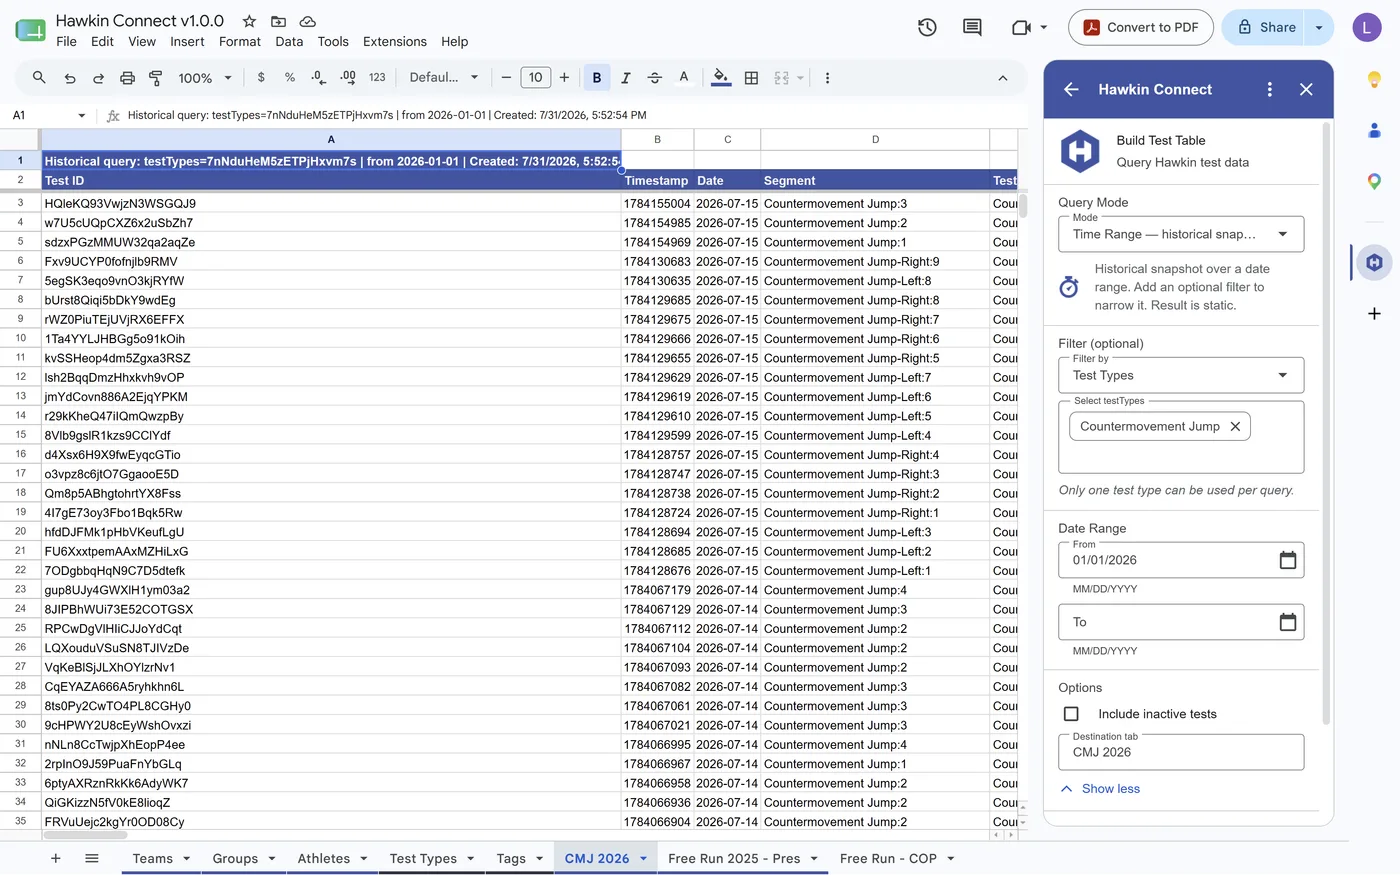The width and height of the screenshot is (1400, 875).
Task: Open more number formats
Action: tap(377, 78)
